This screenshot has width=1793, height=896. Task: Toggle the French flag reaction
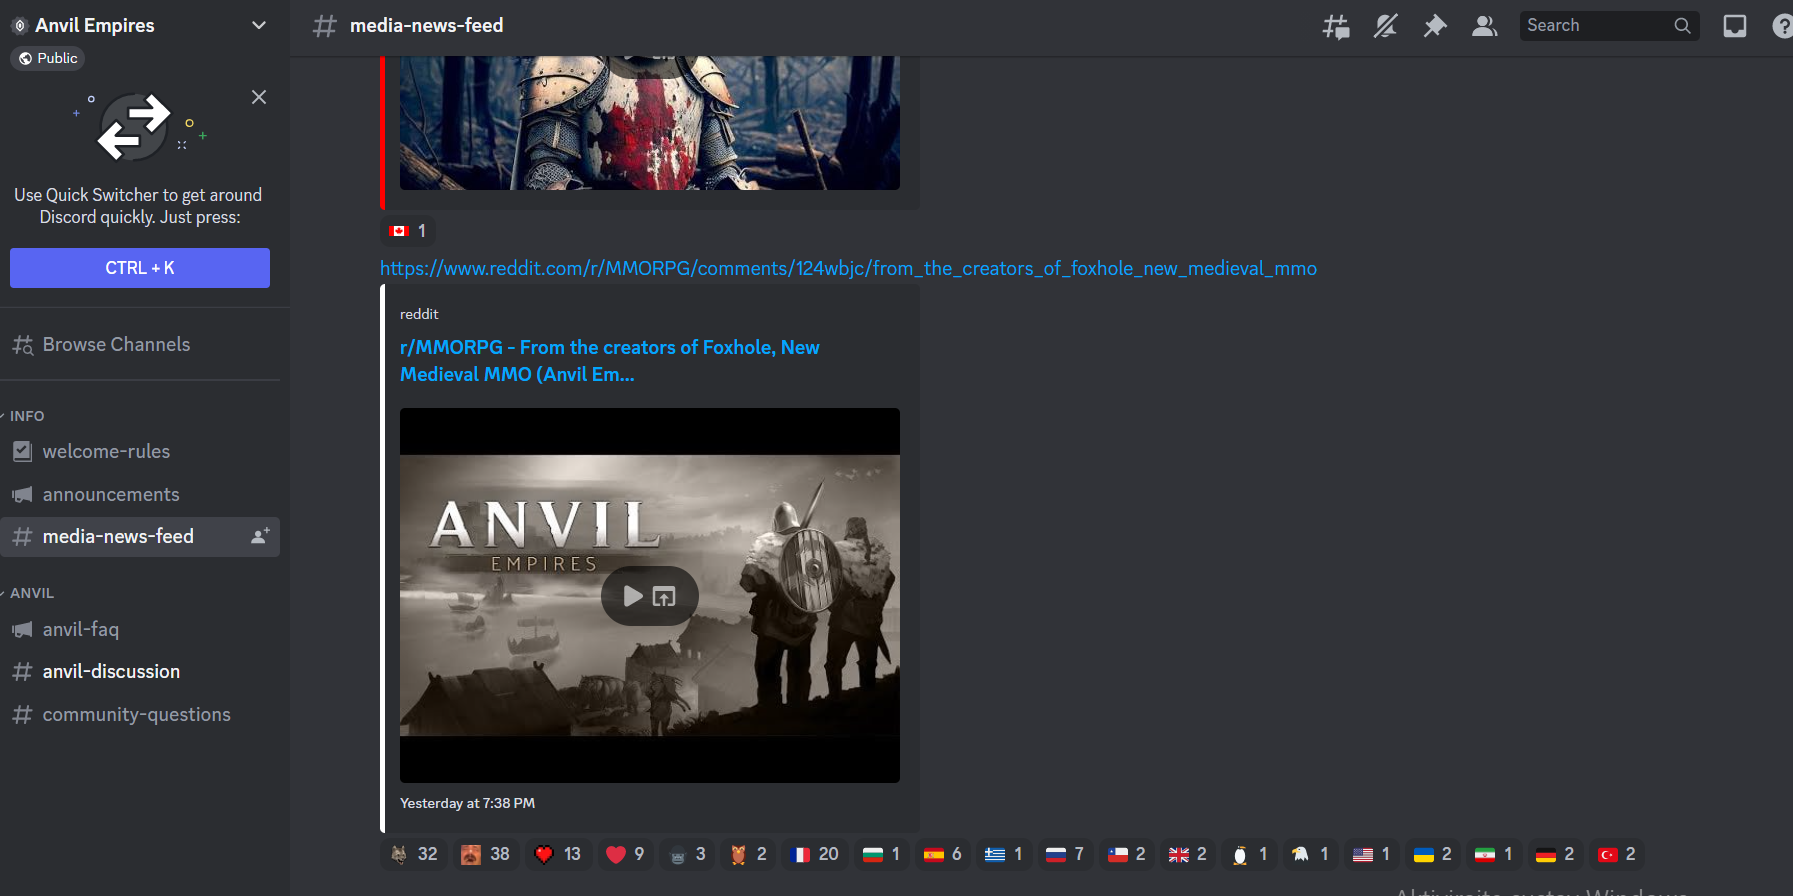(814, 854)
